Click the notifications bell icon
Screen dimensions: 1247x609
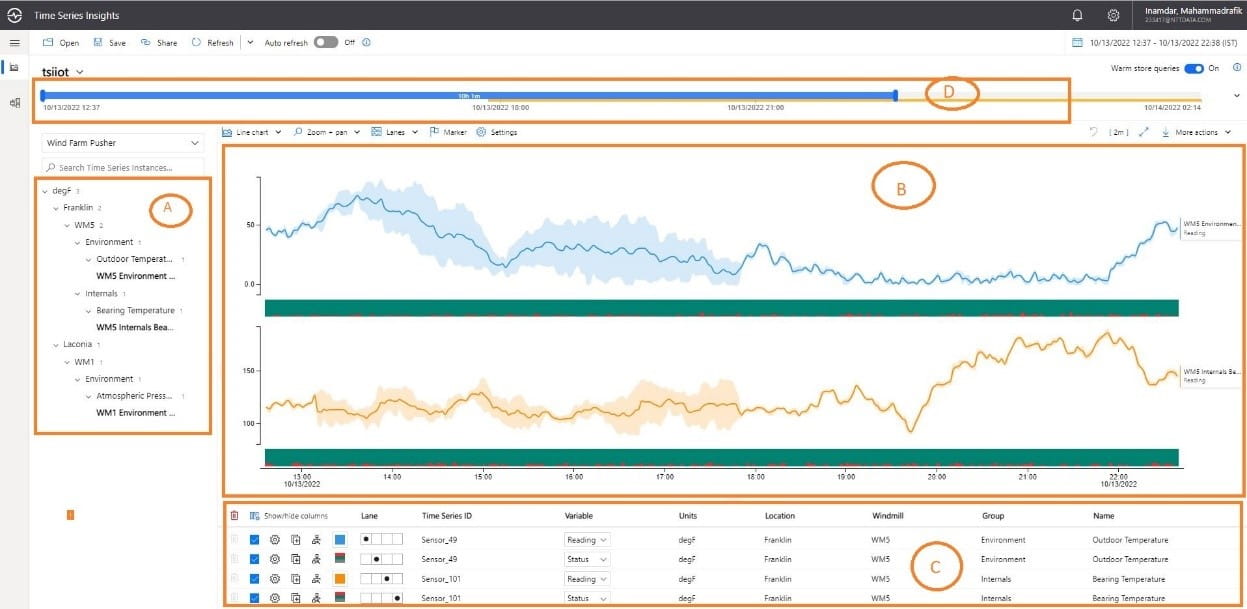tap(1078, 15)
